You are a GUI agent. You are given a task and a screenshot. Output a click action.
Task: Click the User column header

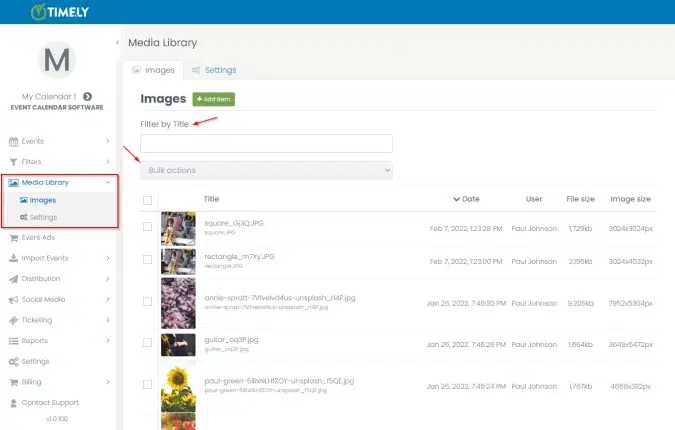(534, 199)
